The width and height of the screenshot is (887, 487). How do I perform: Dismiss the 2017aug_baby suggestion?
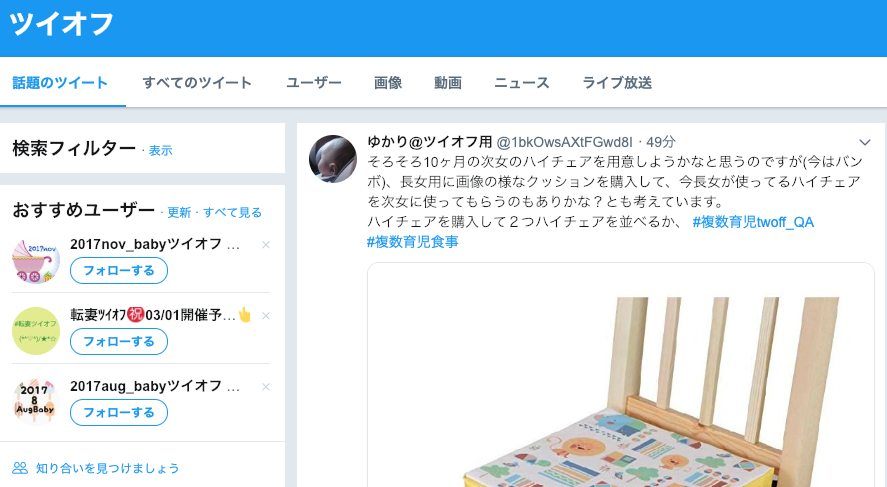tap(266, 387)
